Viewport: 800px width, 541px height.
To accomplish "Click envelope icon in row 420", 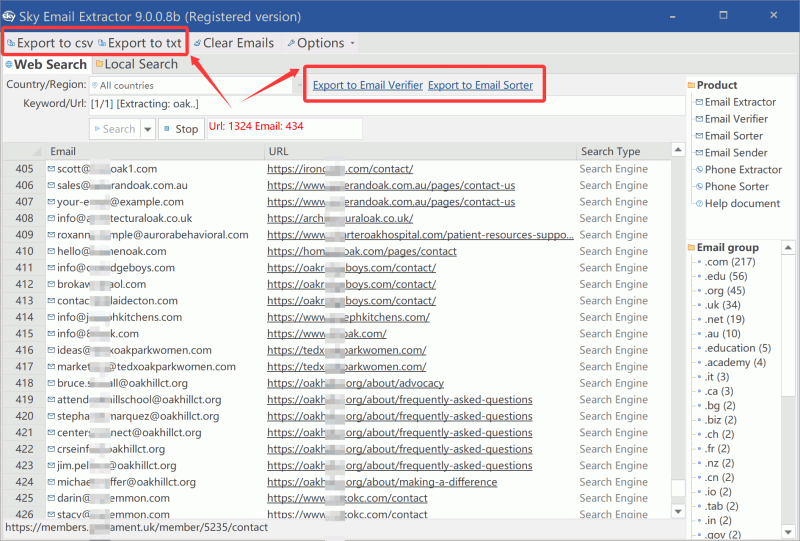I will pos(51,416).
